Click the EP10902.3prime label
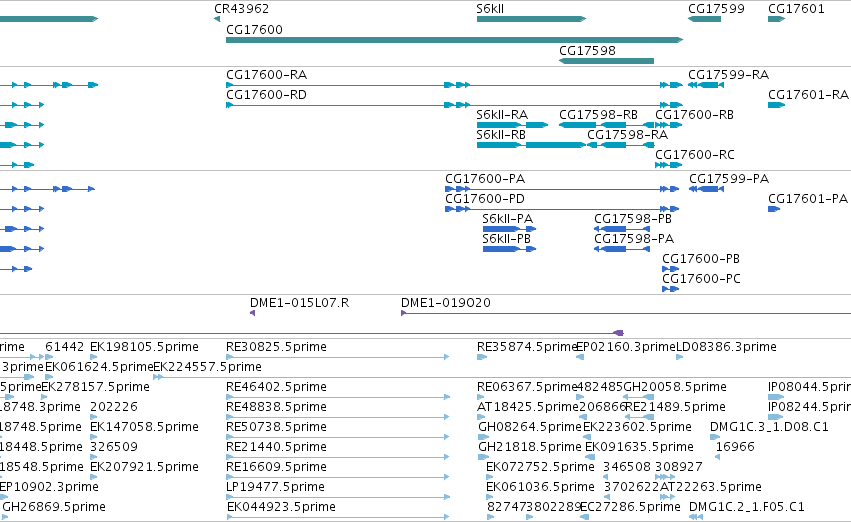 [49, 487]
